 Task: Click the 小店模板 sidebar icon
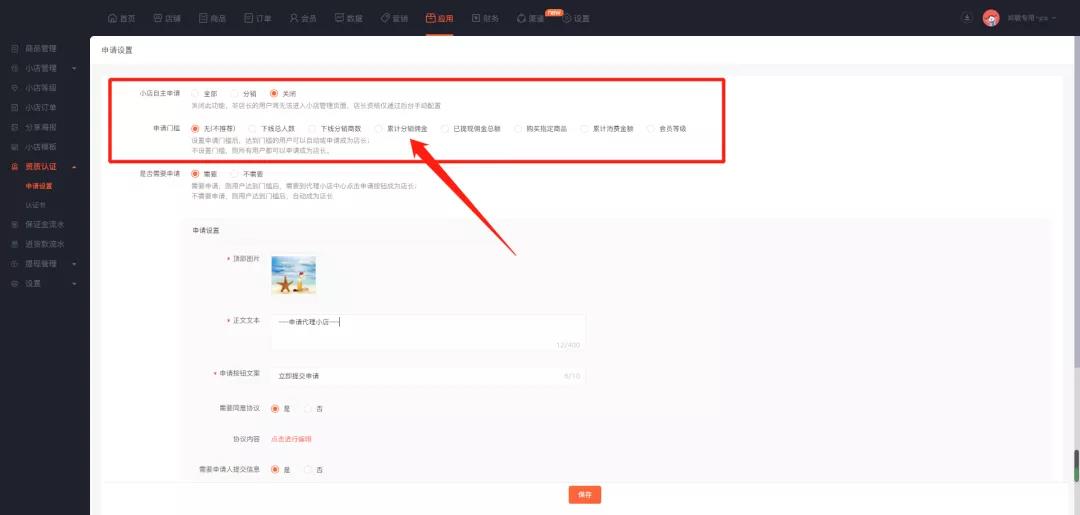click(x=14, y=147)
